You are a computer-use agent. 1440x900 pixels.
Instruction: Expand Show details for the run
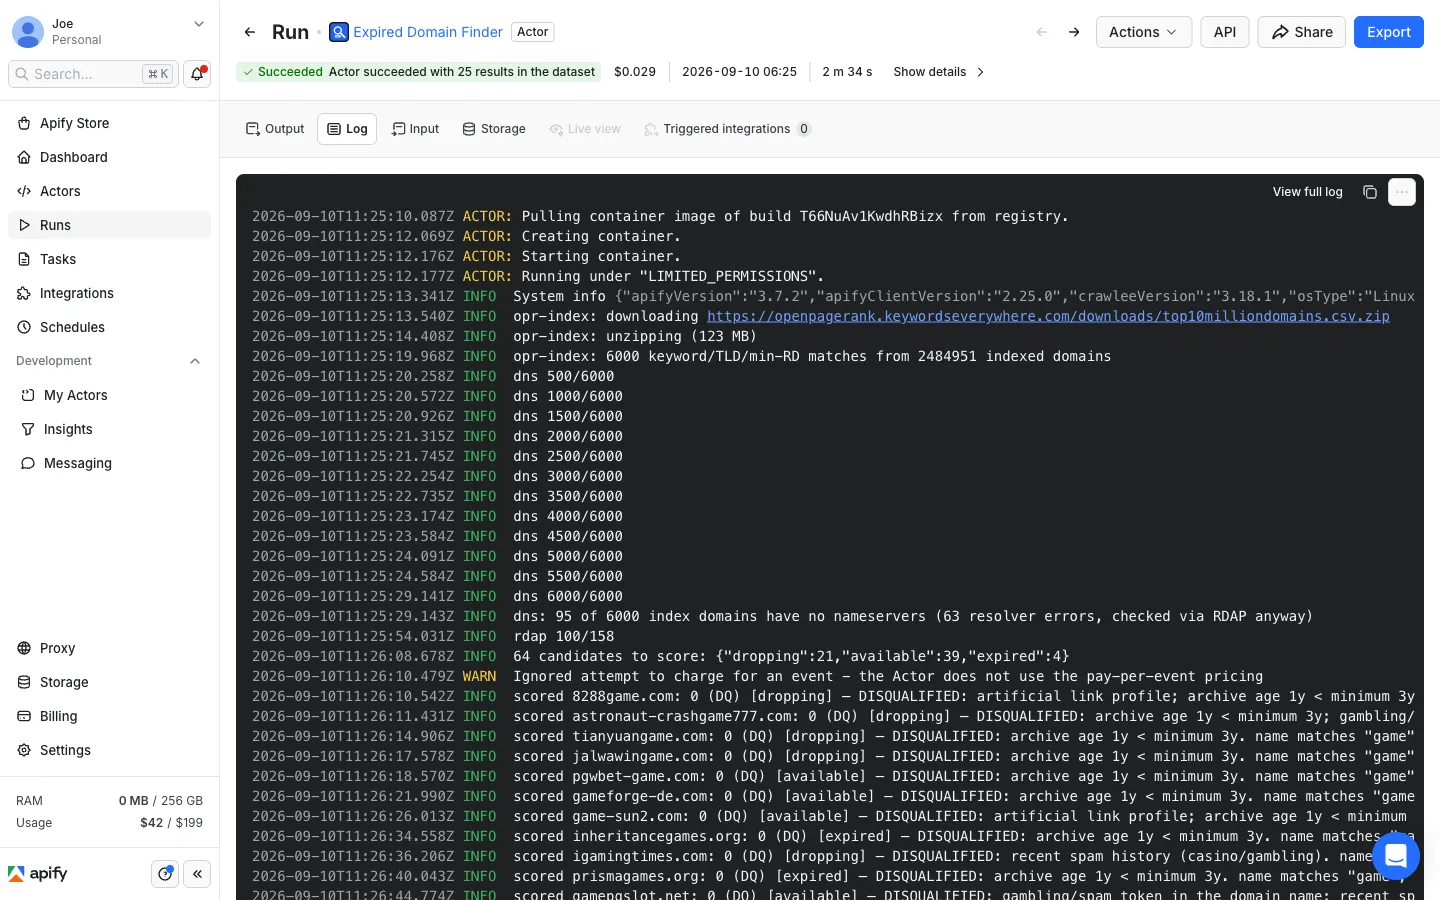click(x=939, y=72)
